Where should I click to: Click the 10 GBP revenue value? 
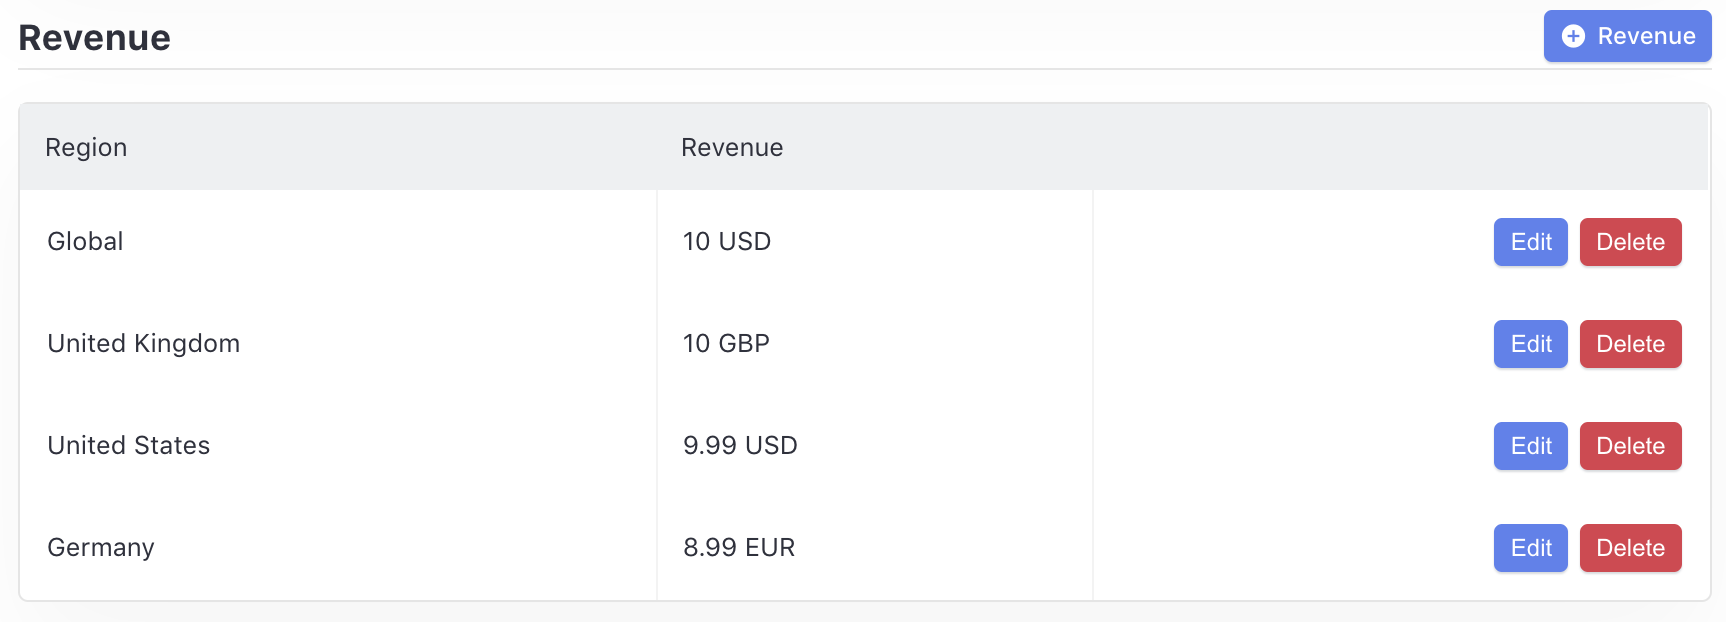pyautogui.click(x=726, y=344)
